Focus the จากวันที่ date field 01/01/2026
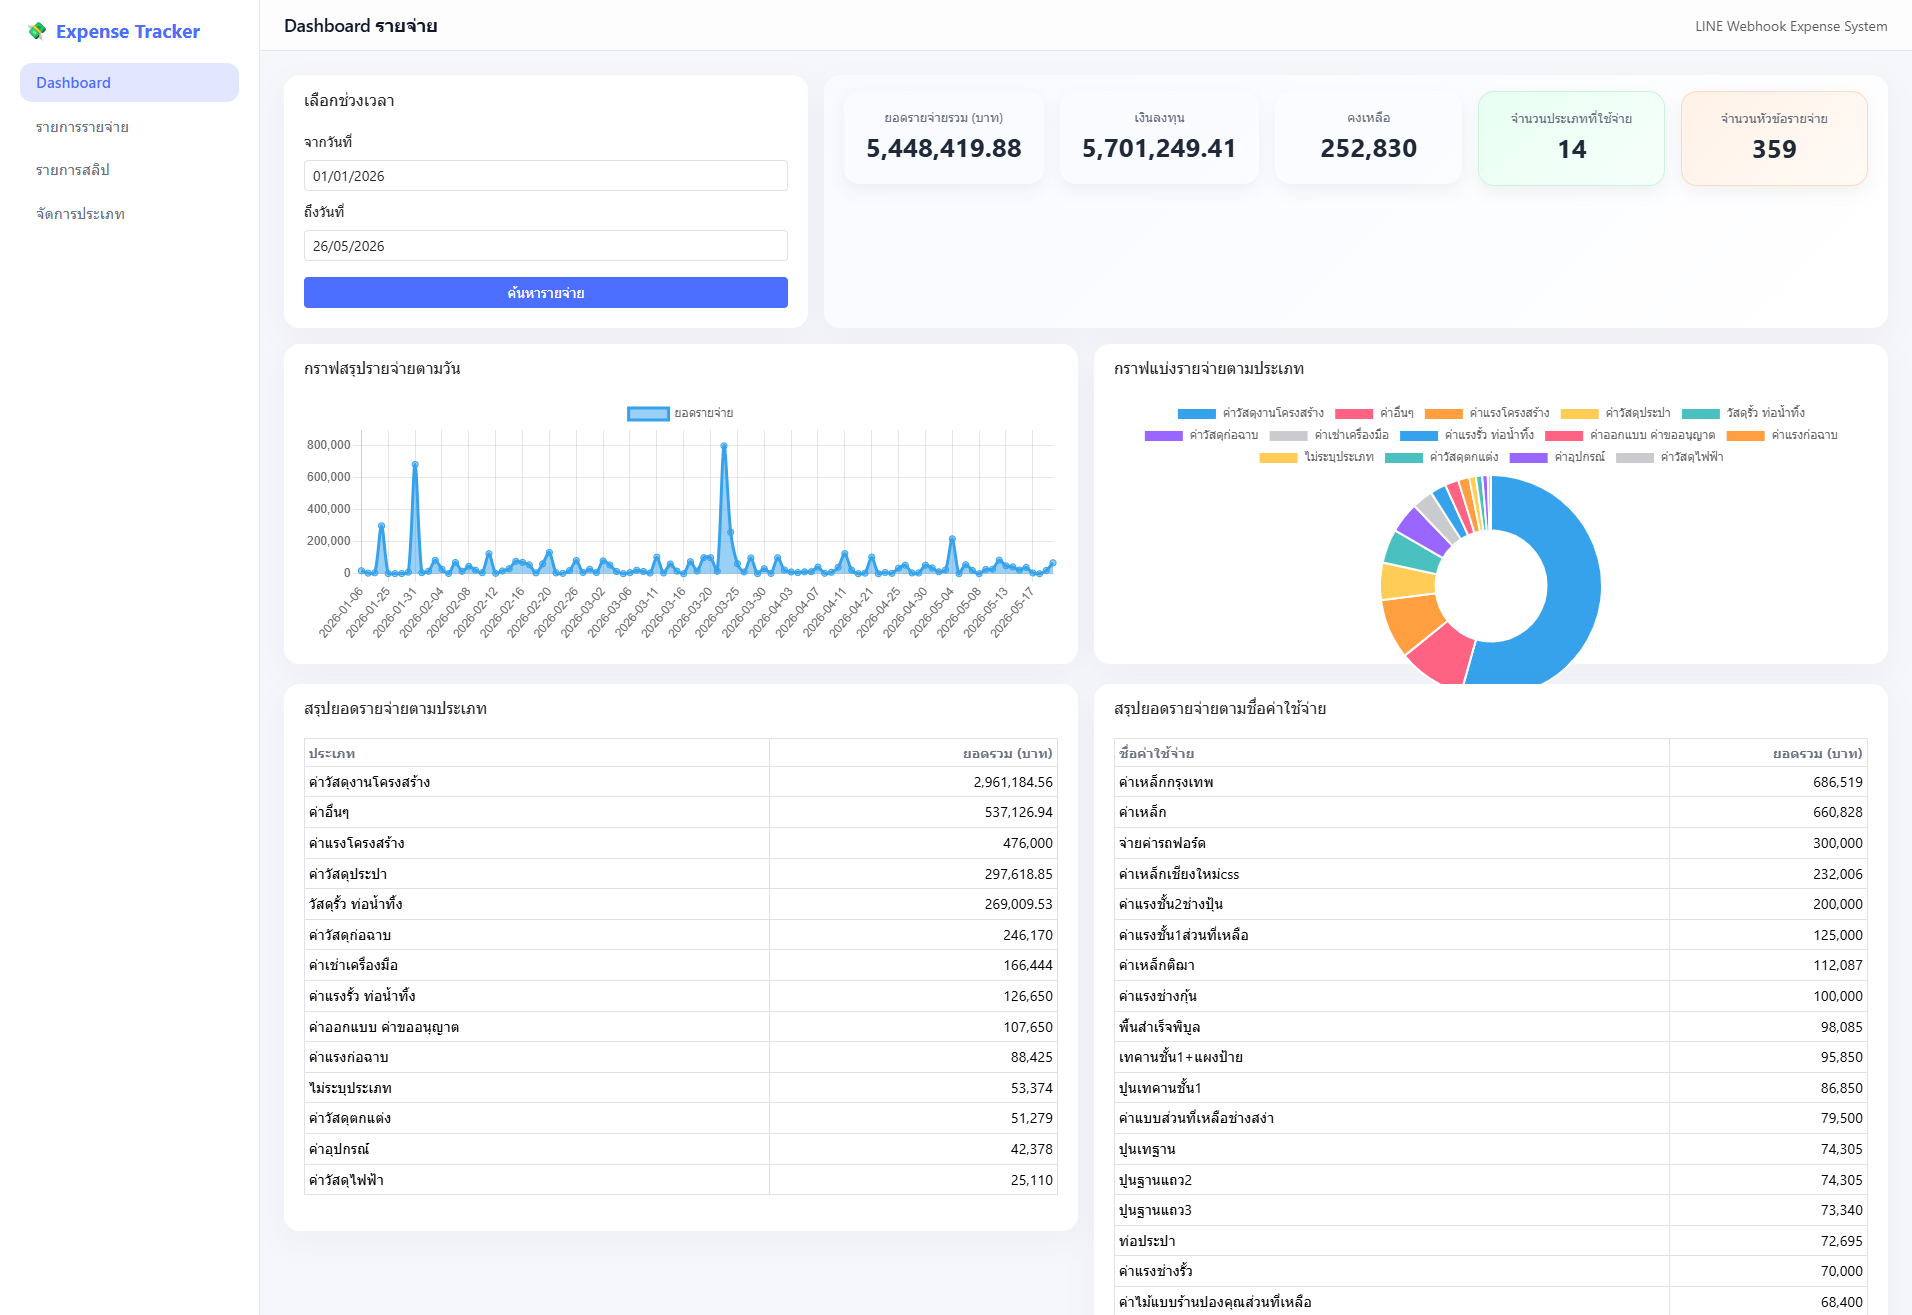The image size is (1912, 1315). tap(545, 176)
